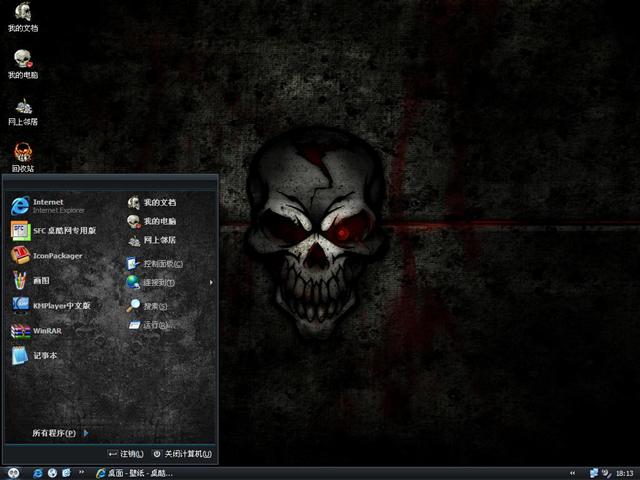Screen dimensions: 640x480
Task: Open Internet Explorer from the Start menu
Action: [48, 206]
